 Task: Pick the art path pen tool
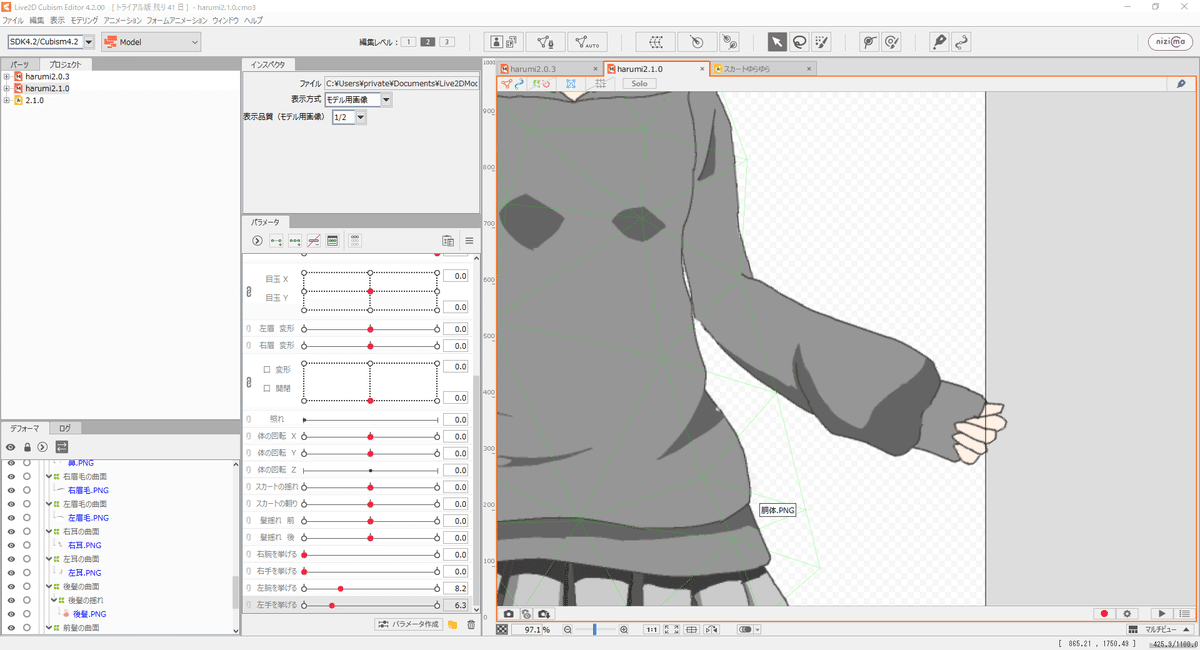coord(939,41)
